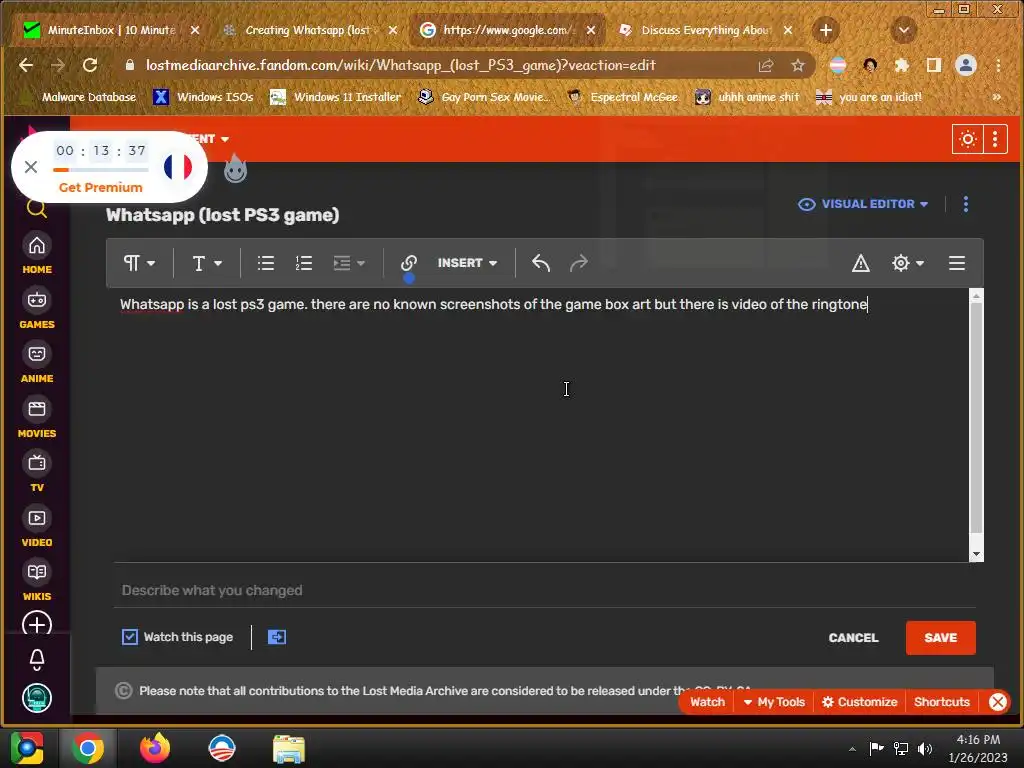Open the more options dots beside Visual Editor
Image resolution: width=1024 pixels, height=768 pixels.
[966, 204]
